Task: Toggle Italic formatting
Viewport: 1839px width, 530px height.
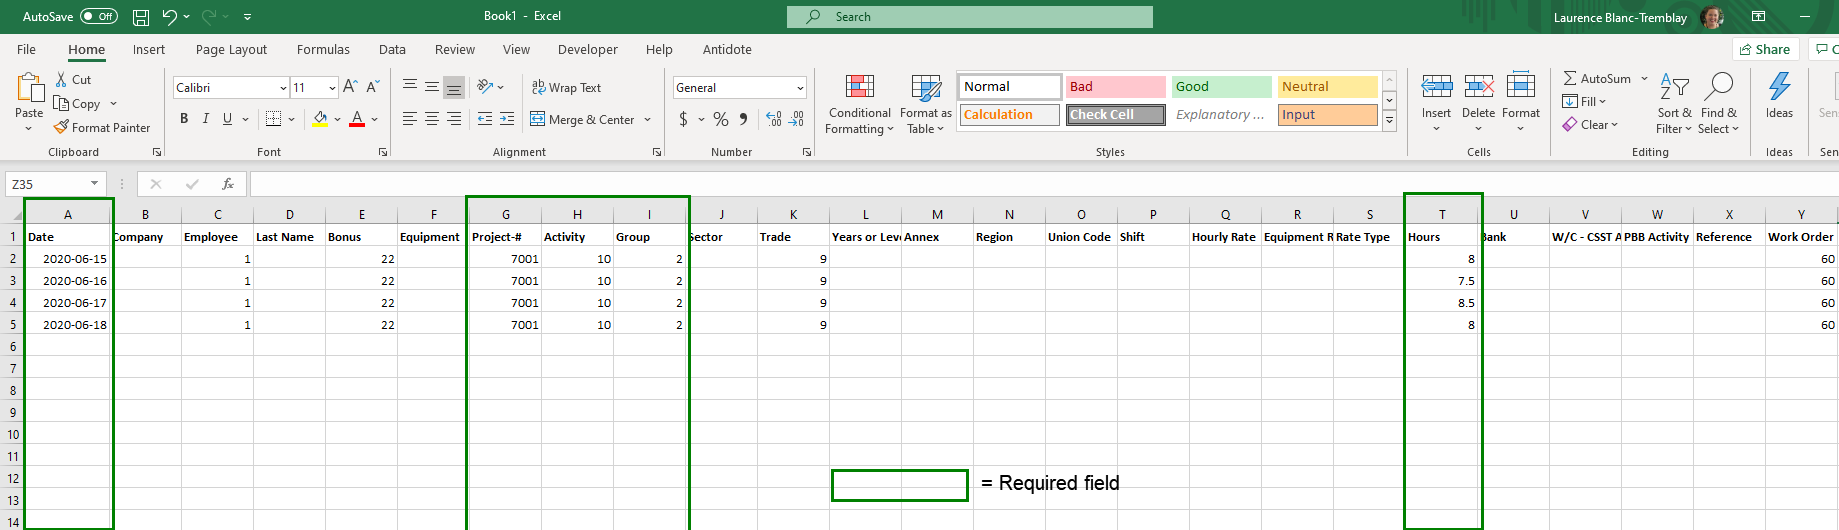Action: point(206,119)
